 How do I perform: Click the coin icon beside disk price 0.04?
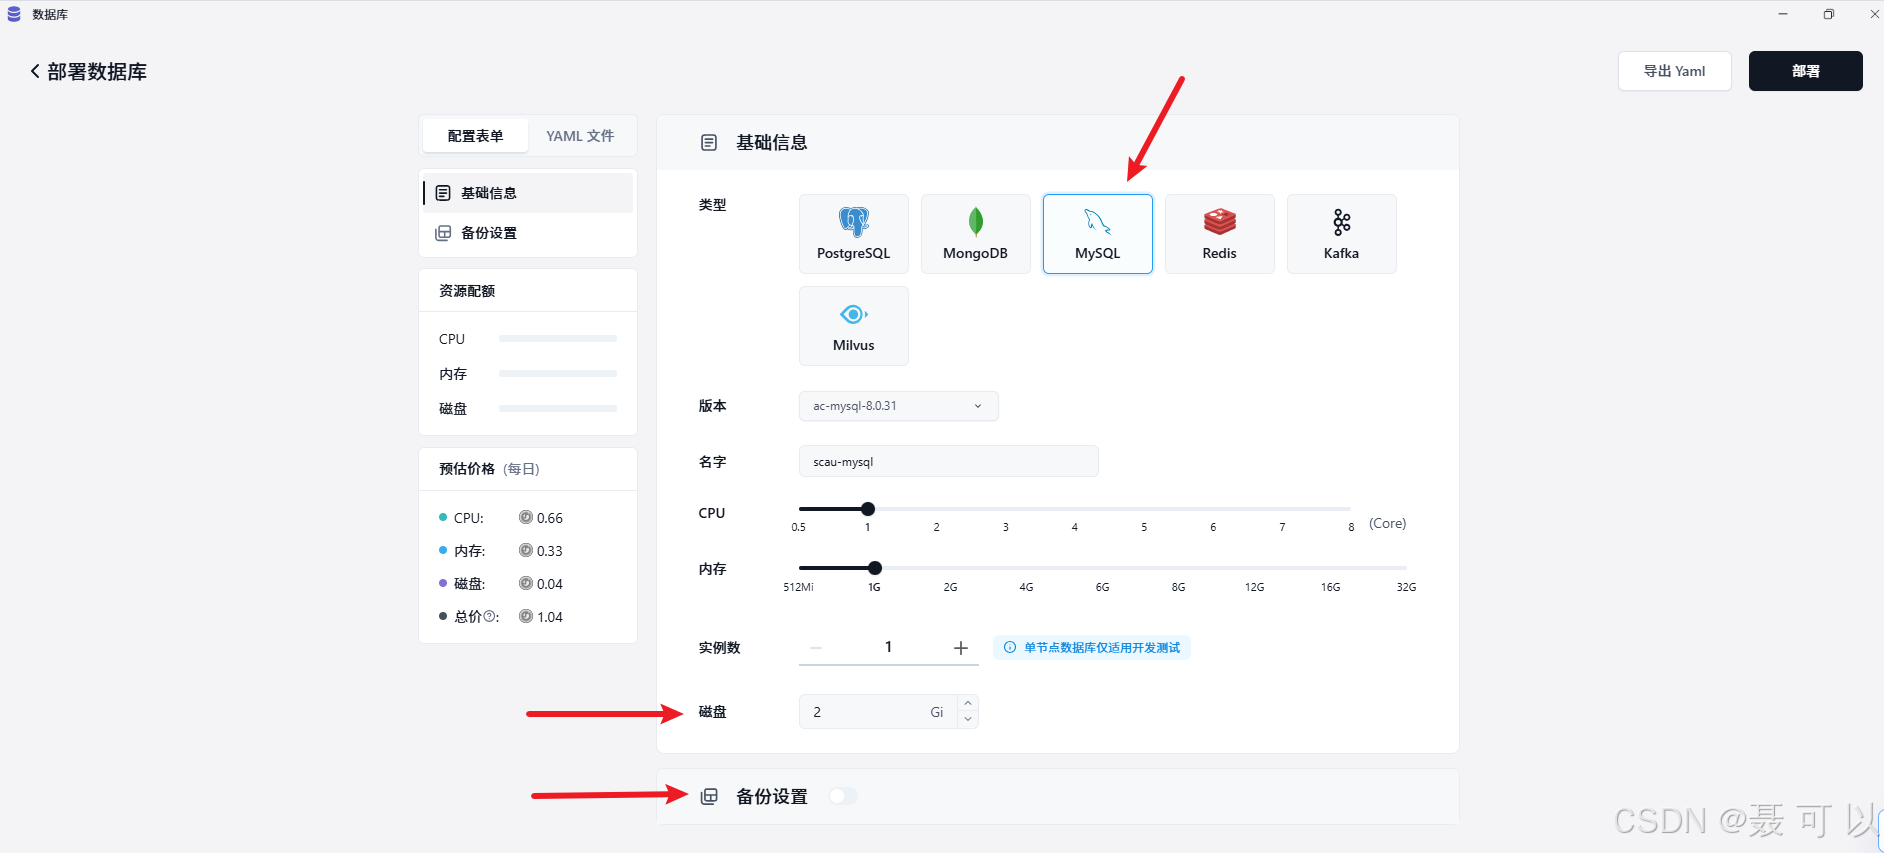pyautogui.click(x=526, y=583)
